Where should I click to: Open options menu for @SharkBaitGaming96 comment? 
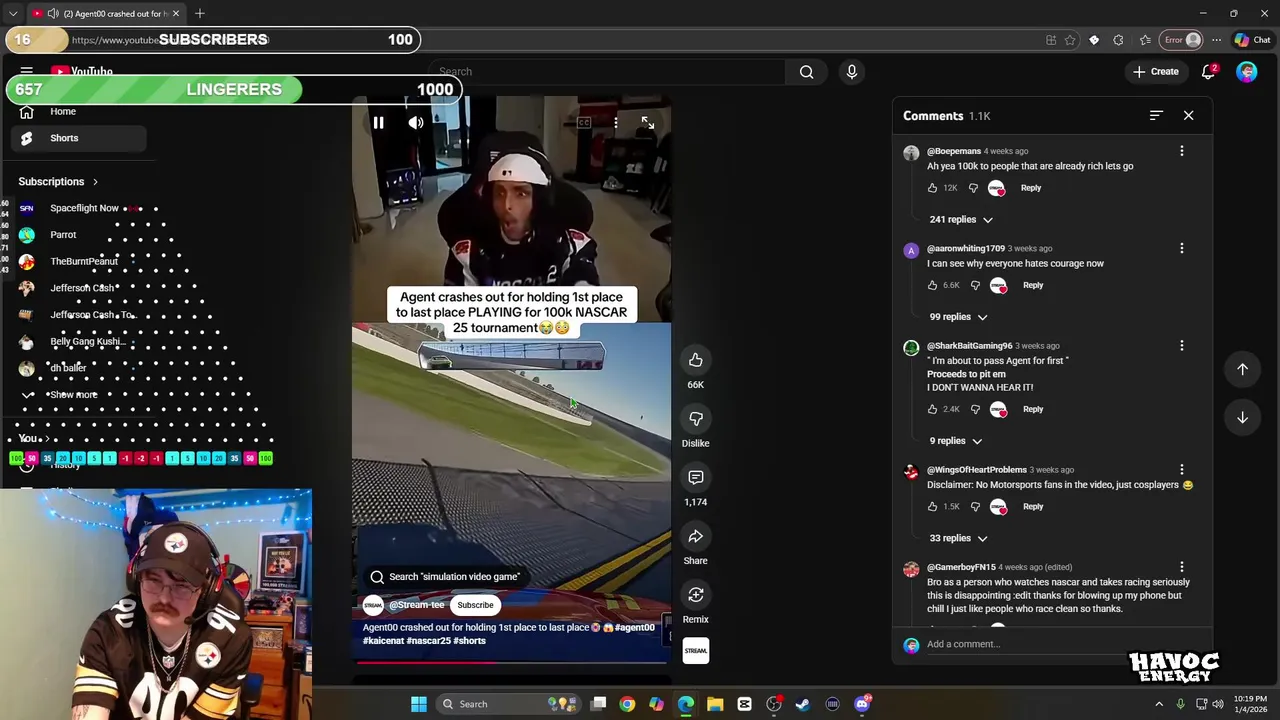tap(1182, 346)
